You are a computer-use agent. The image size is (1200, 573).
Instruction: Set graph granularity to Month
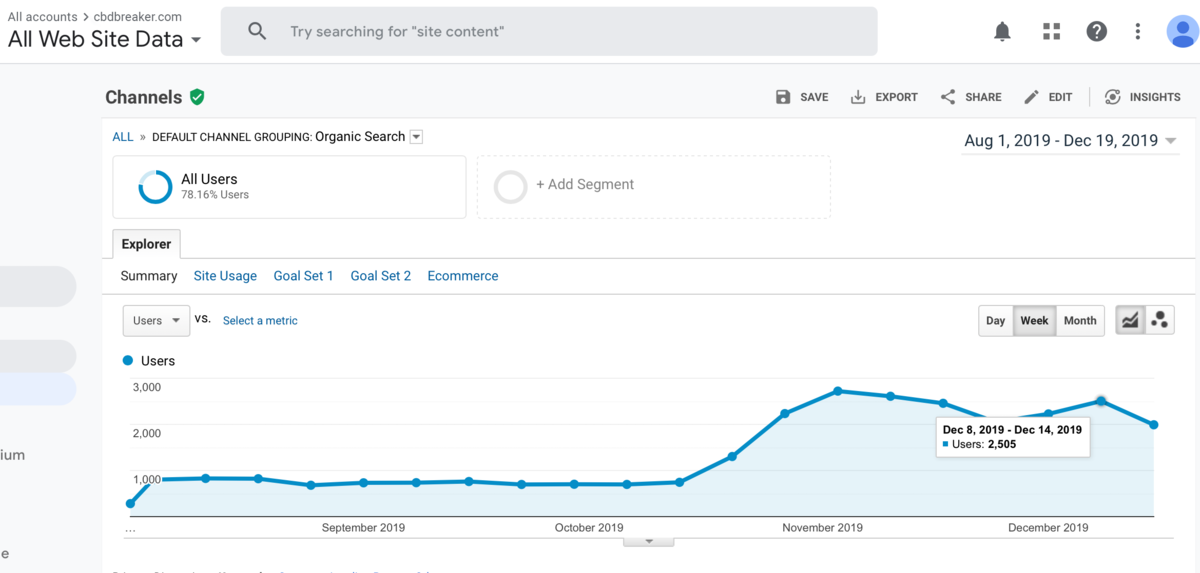point(1080,321)
